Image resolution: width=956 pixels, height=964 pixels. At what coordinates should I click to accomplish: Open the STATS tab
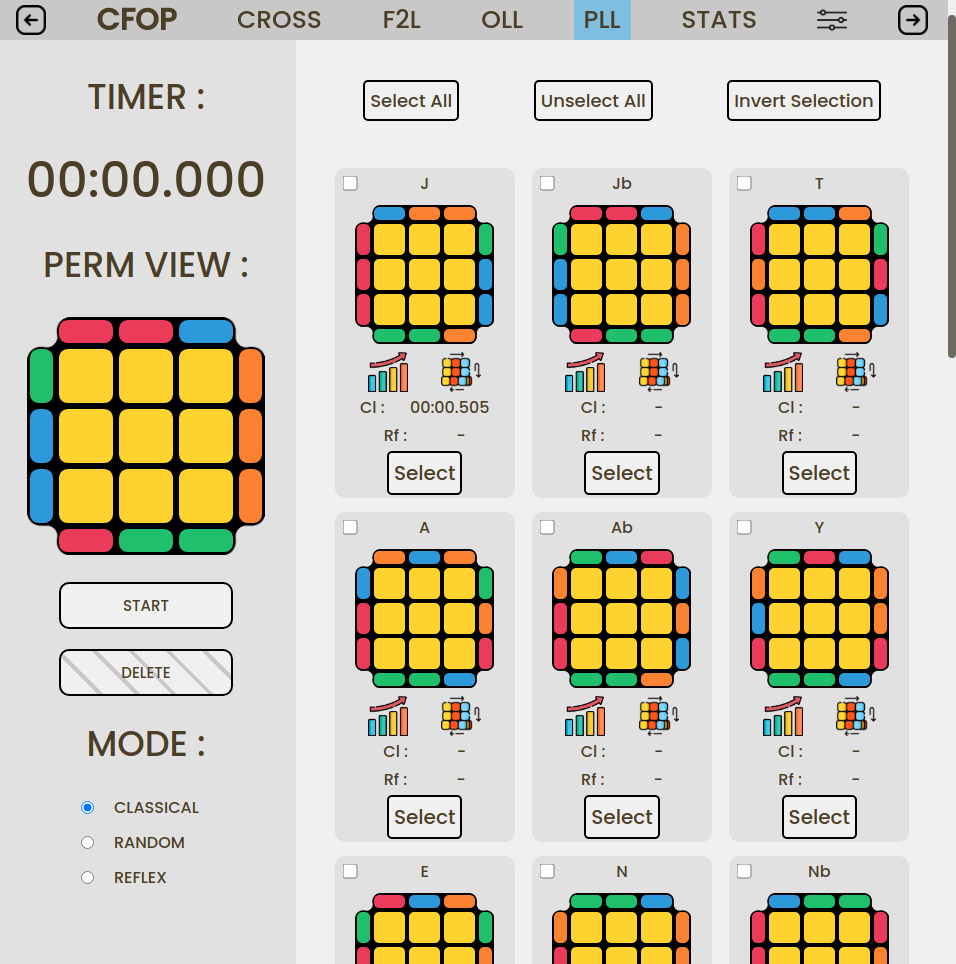coord(718,20)
